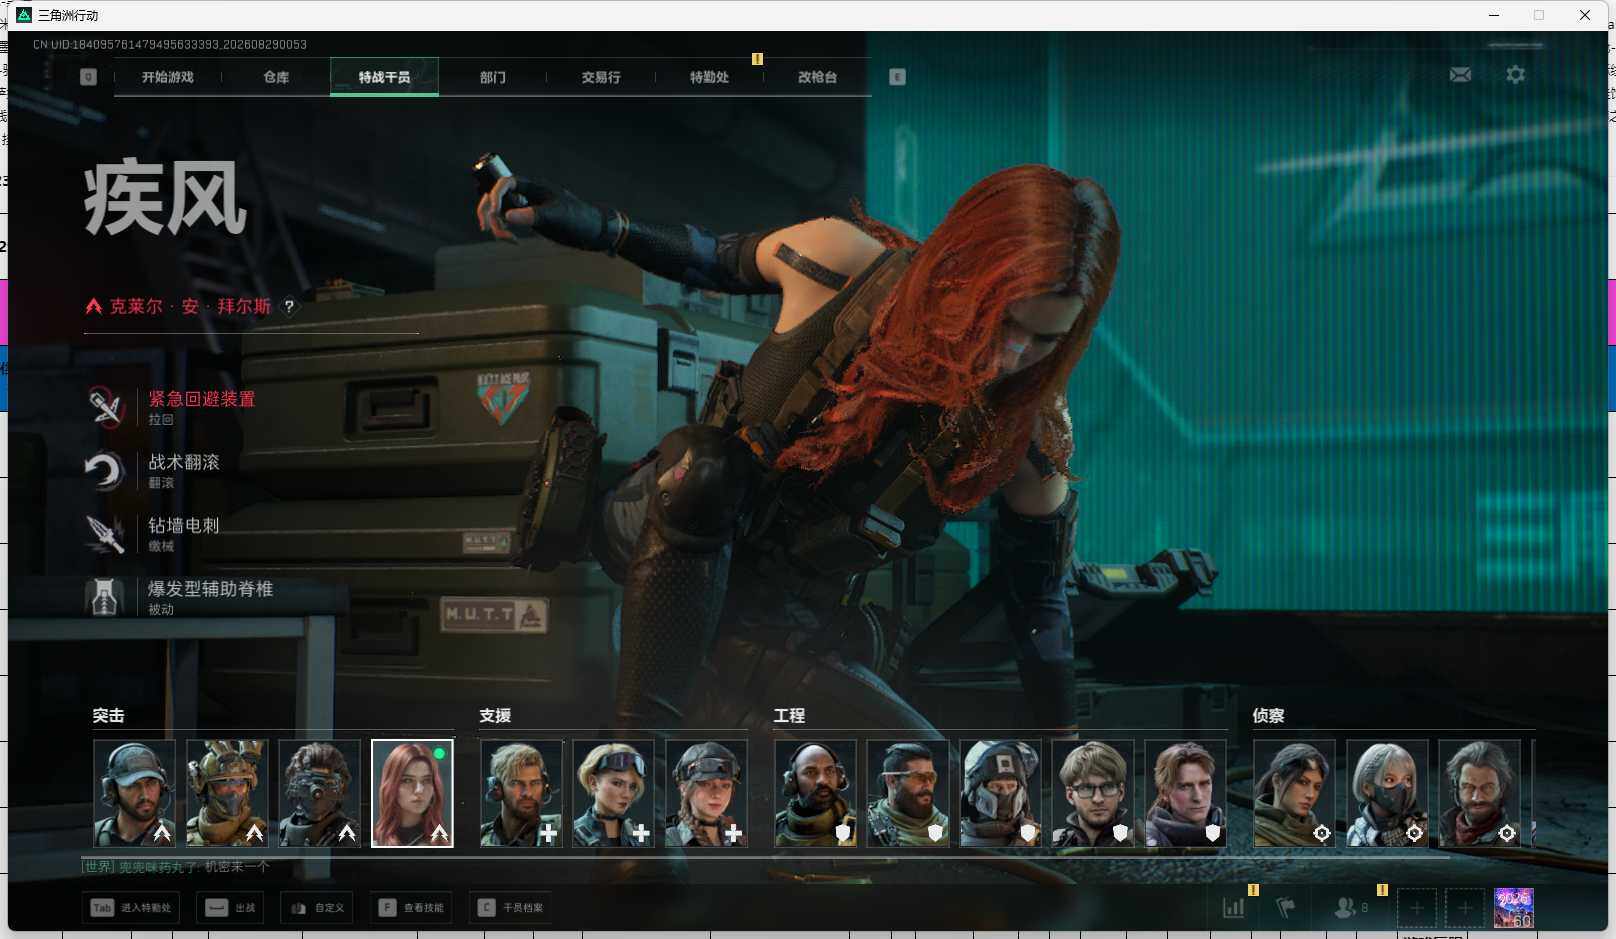The image size is (1616, 939).
Task: Select the blonde 支援 operator with goggles on forehead
Action: point(614,793)
